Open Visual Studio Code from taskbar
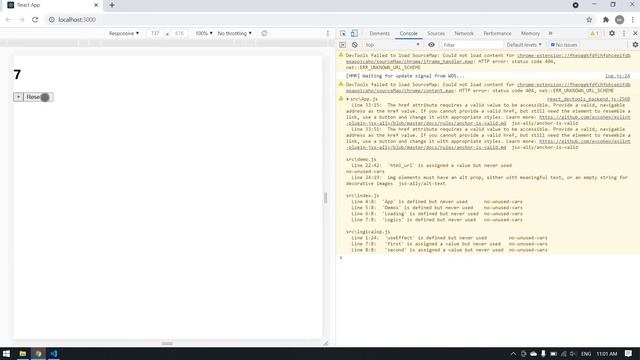640x360 pixels. tap(53, 353)
